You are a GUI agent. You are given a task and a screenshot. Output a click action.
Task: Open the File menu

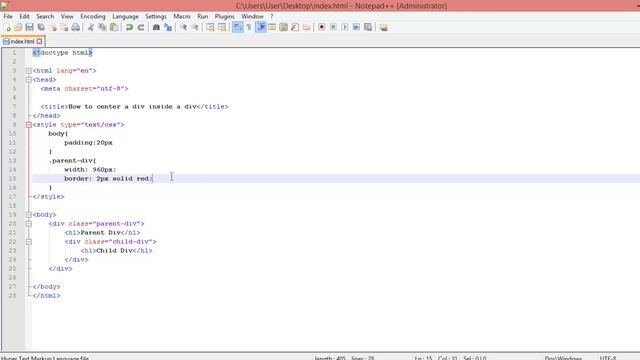pyautogui.click(x=8, y=16)
